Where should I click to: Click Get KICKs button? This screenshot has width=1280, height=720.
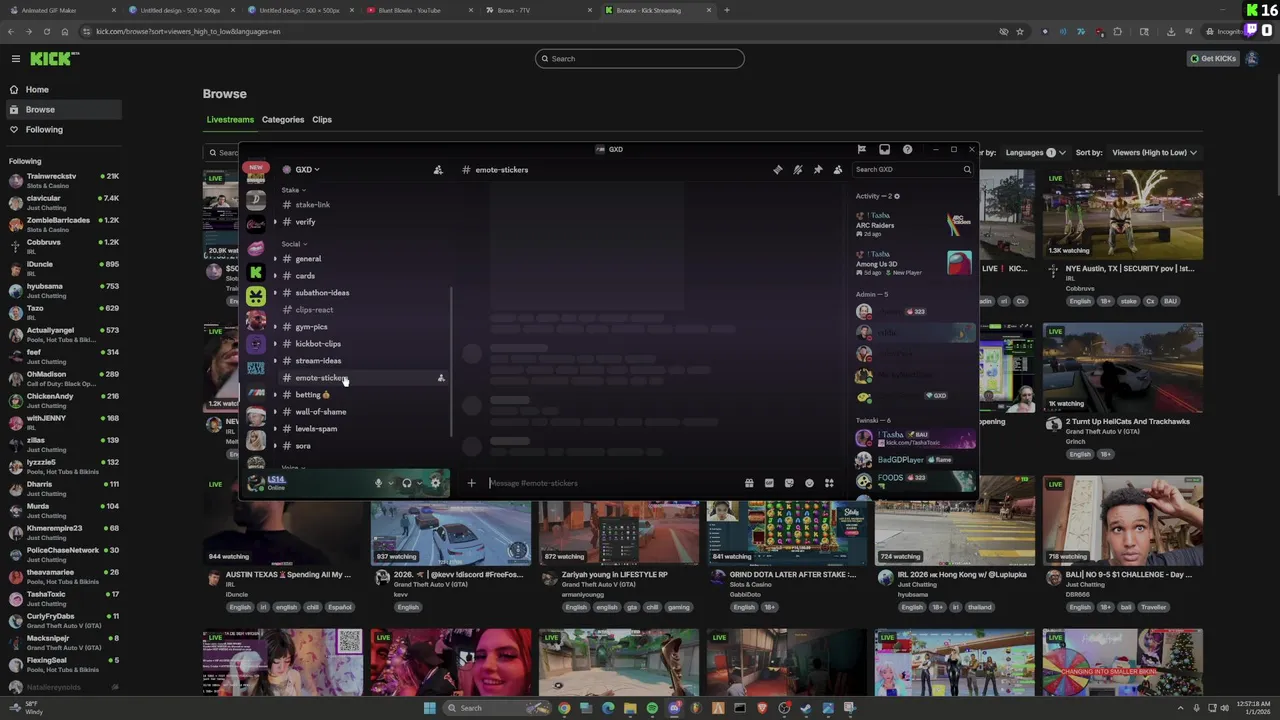point(1213,59)
